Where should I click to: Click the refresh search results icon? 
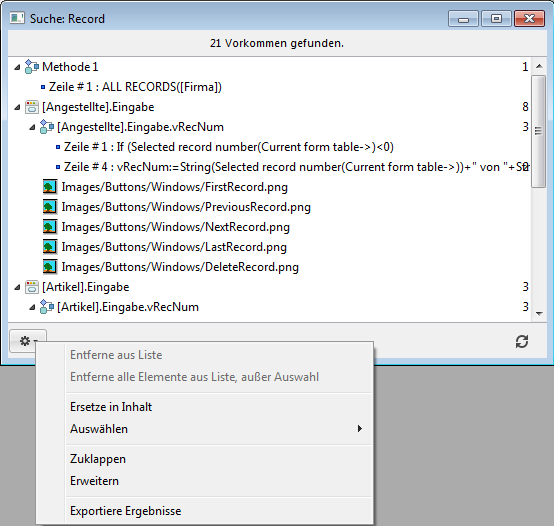(522, 341)
